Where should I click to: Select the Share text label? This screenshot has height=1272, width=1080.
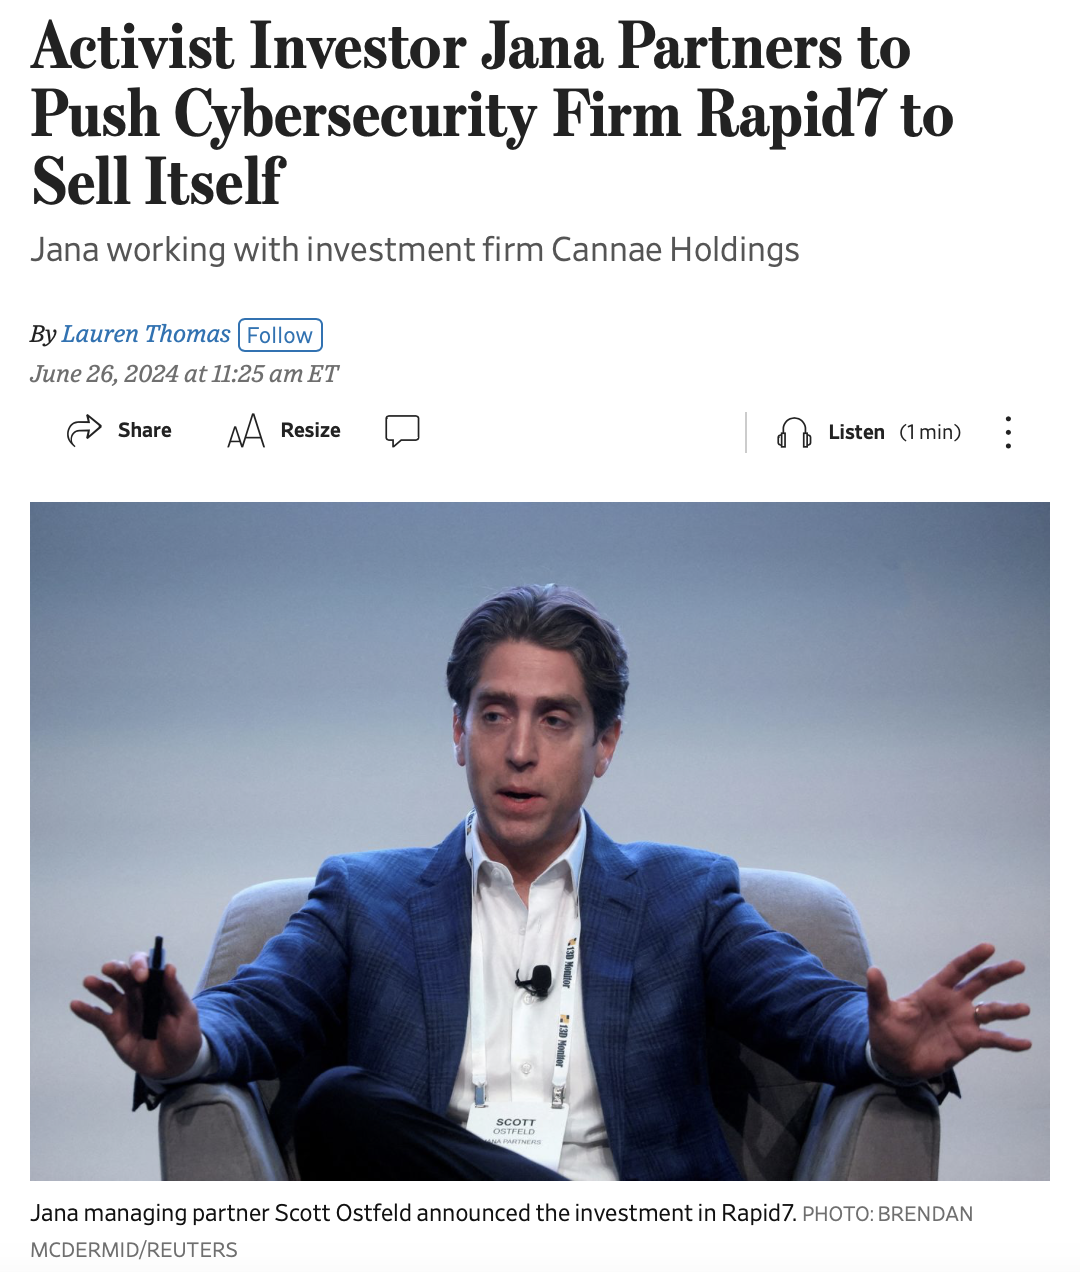tap(145, 430)
